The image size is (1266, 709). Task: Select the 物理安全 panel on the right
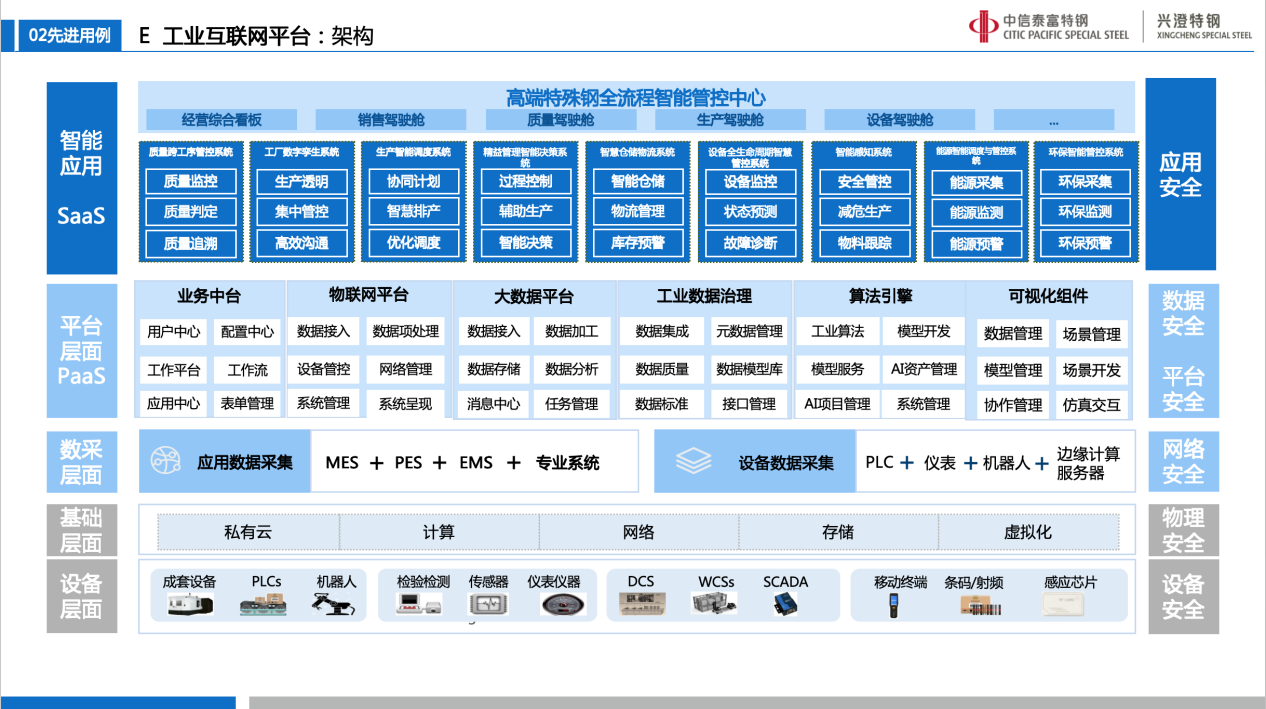click(1184, 530)
